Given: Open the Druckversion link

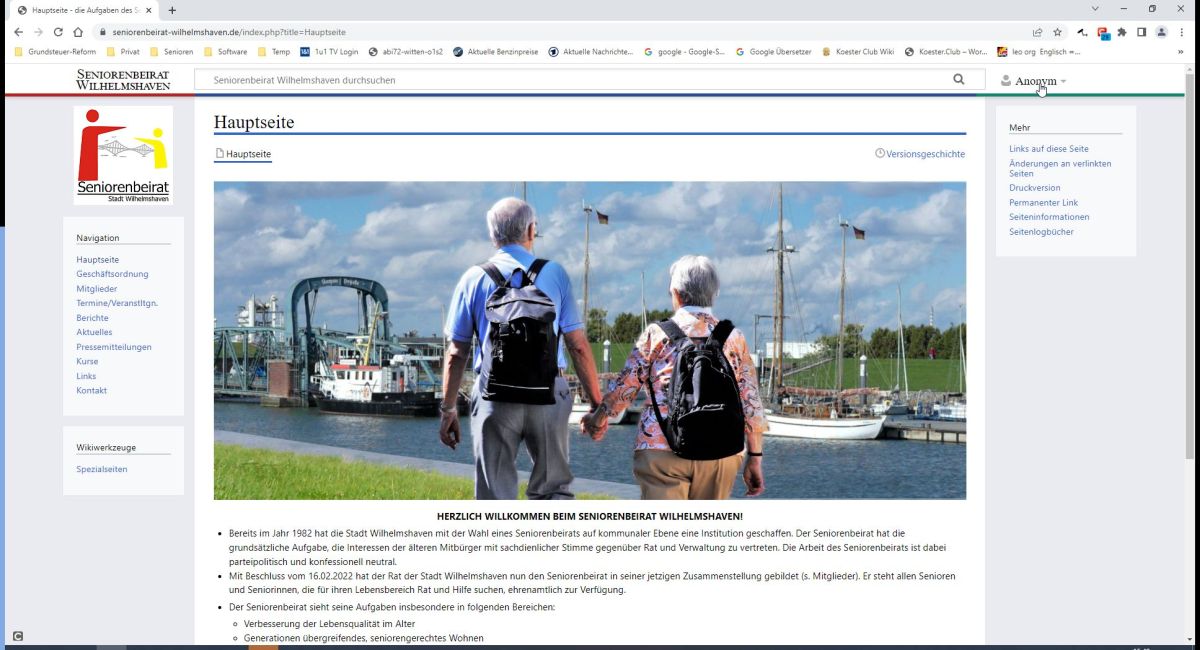Looking at the screenshot, I should click(x=1035, y=188).
